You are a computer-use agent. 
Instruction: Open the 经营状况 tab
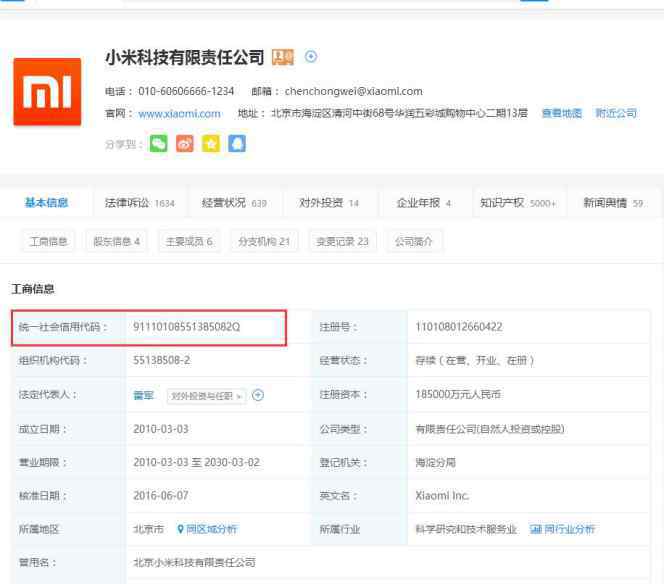tap(234, 203)
